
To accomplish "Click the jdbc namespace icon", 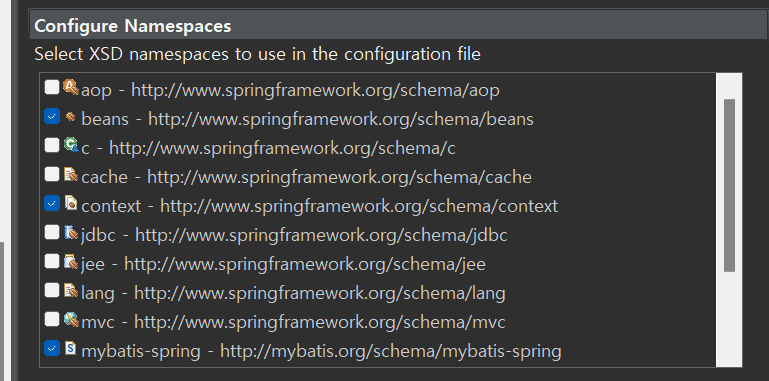I will tap(71, 232).
